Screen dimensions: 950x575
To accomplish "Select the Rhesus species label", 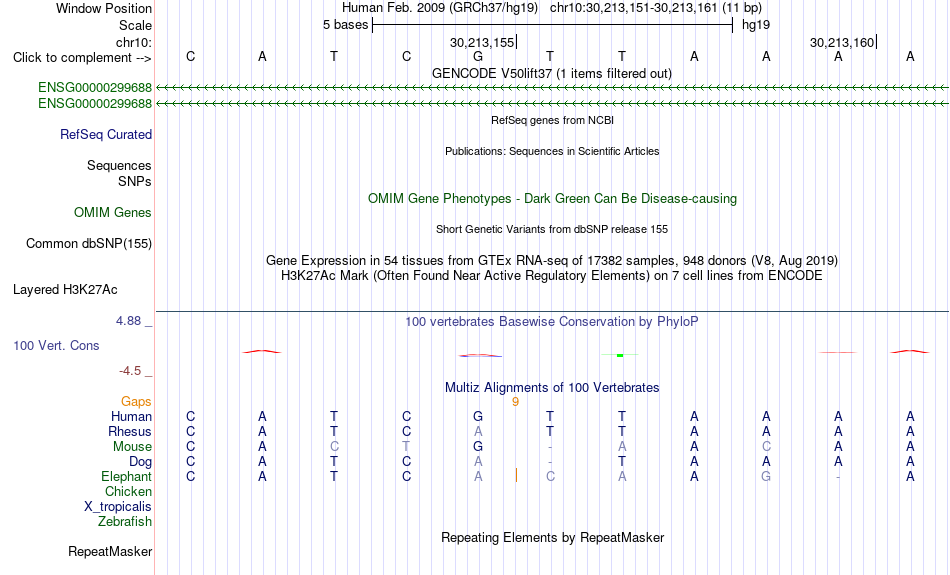I will (x=129, y=431).
